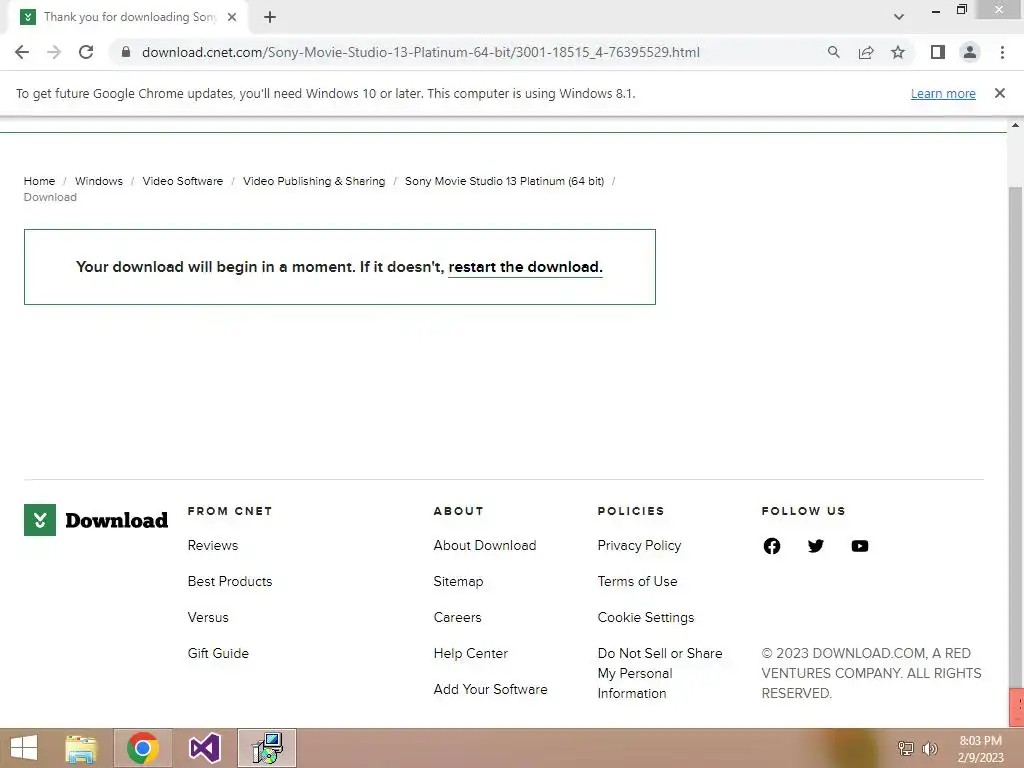Click the green Download logo
Viewport: 1024px width, 768px height.
tap(96, 520)
